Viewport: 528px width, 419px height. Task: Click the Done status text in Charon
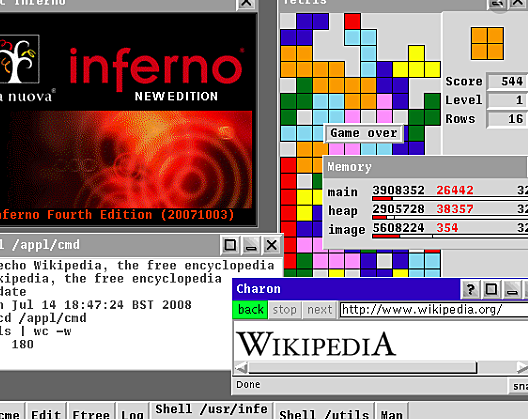[248, 384]
